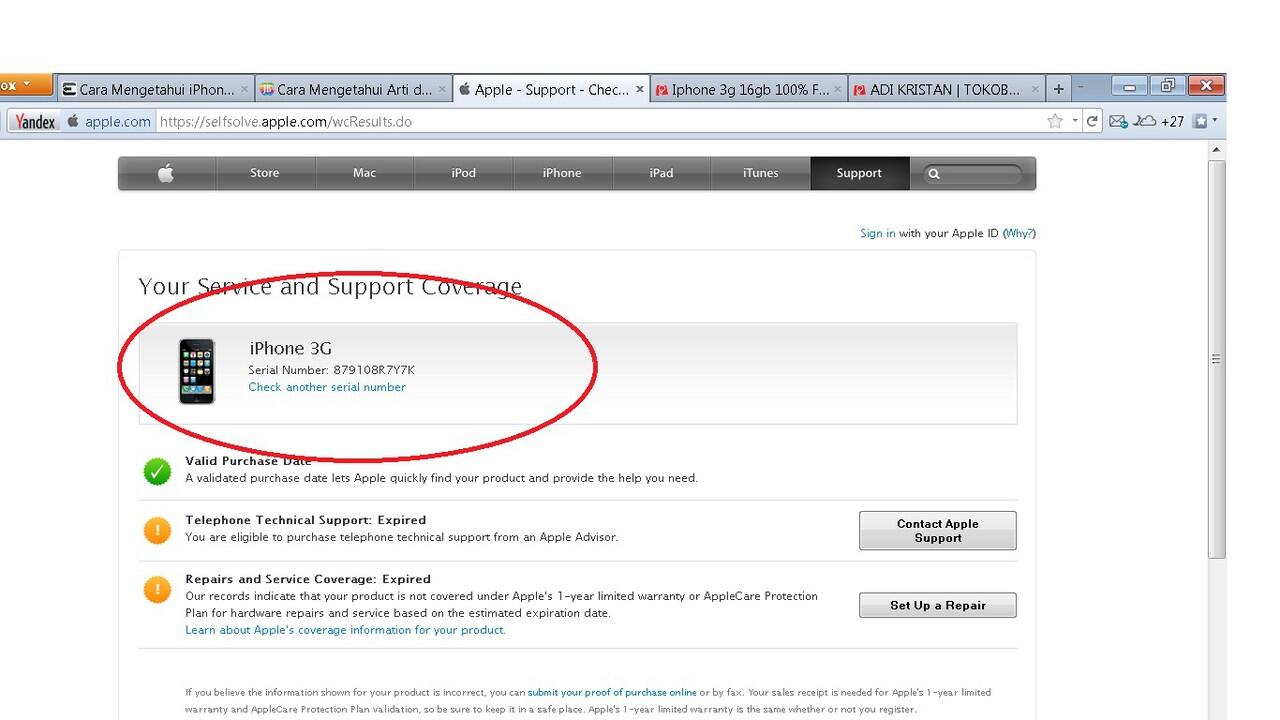Click the weather cloud +27 icon
Screen dimensions: 1280x720
[1159, 122]
